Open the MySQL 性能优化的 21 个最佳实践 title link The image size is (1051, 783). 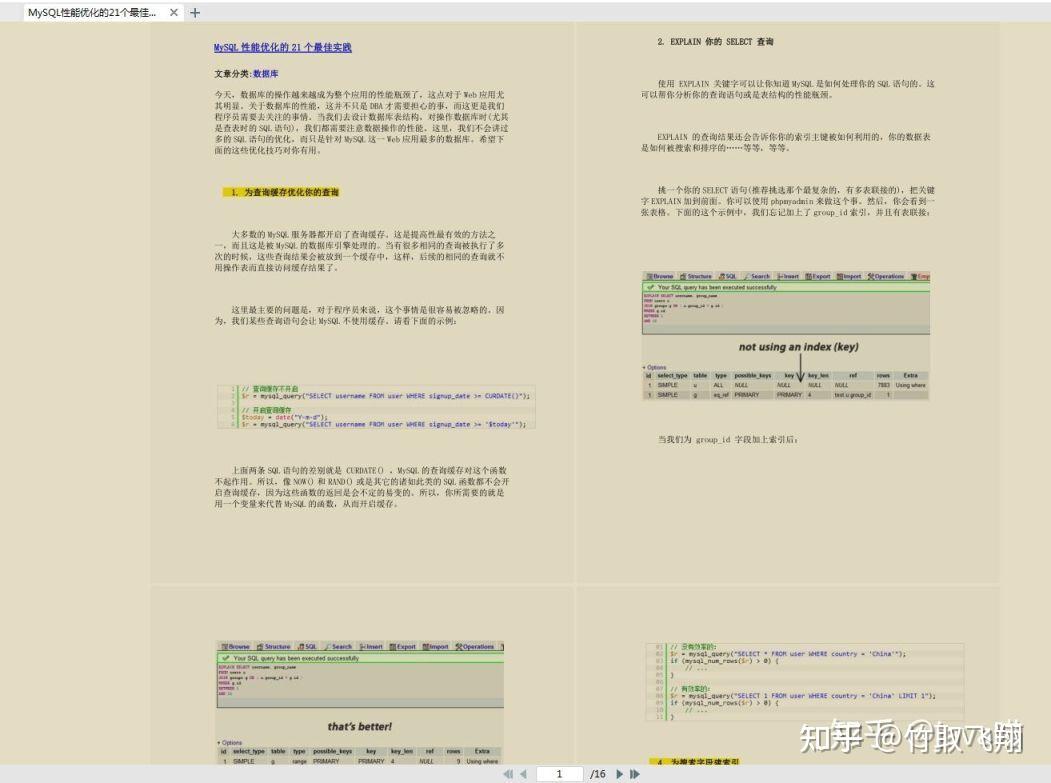280,45
